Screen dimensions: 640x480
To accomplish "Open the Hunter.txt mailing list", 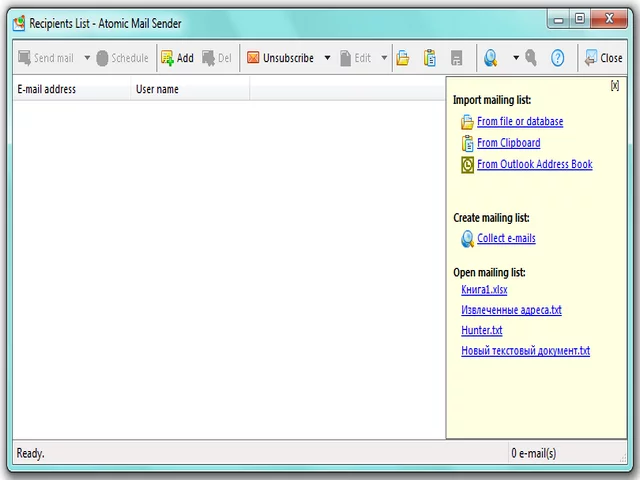I will click(481, 330).
